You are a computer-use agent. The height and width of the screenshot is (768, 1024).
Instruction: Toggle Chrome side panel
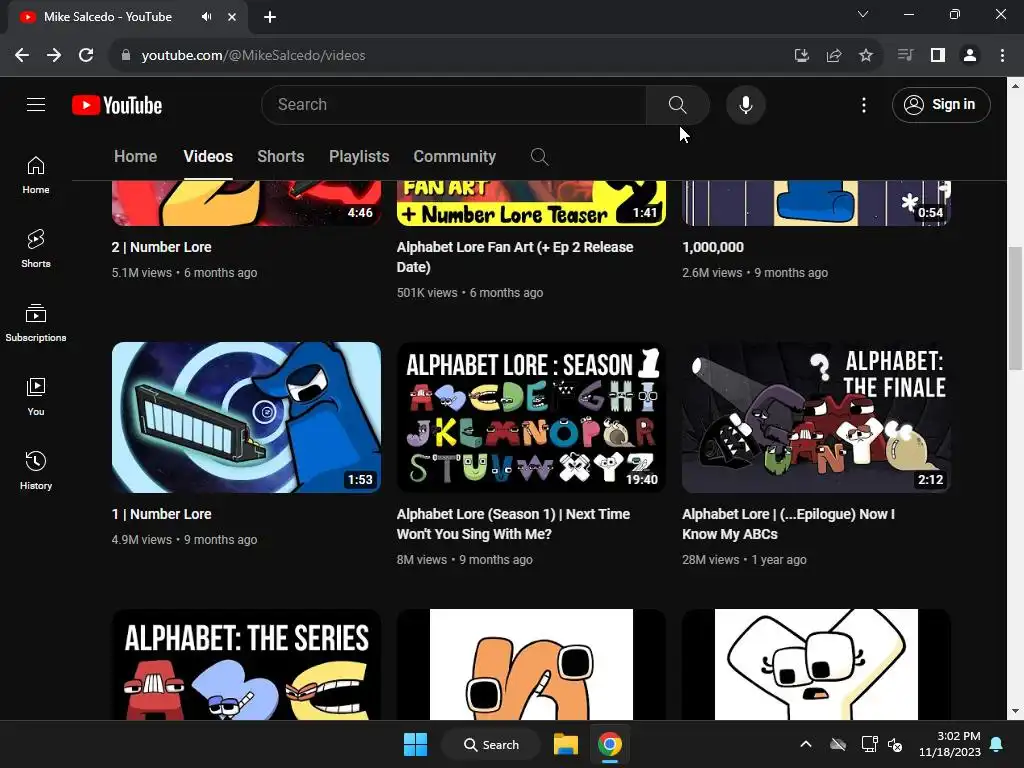(x=938, y=56)
